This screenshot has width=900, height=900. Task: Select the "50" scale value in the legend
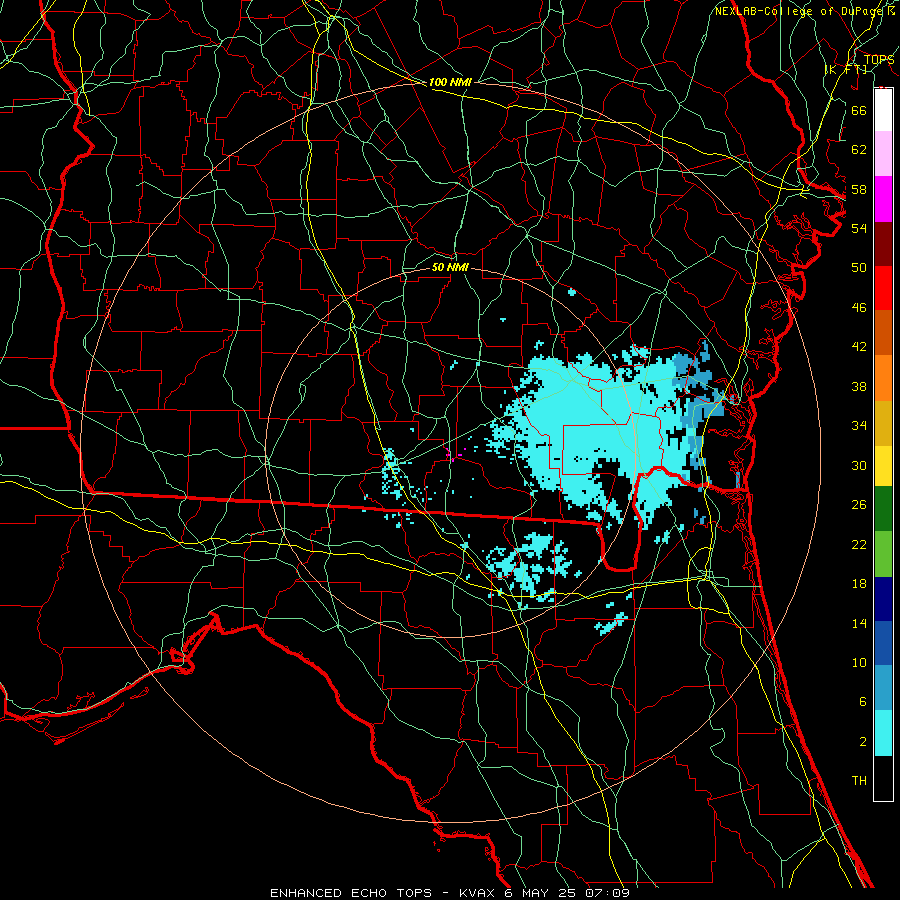(x=859, y=268)
